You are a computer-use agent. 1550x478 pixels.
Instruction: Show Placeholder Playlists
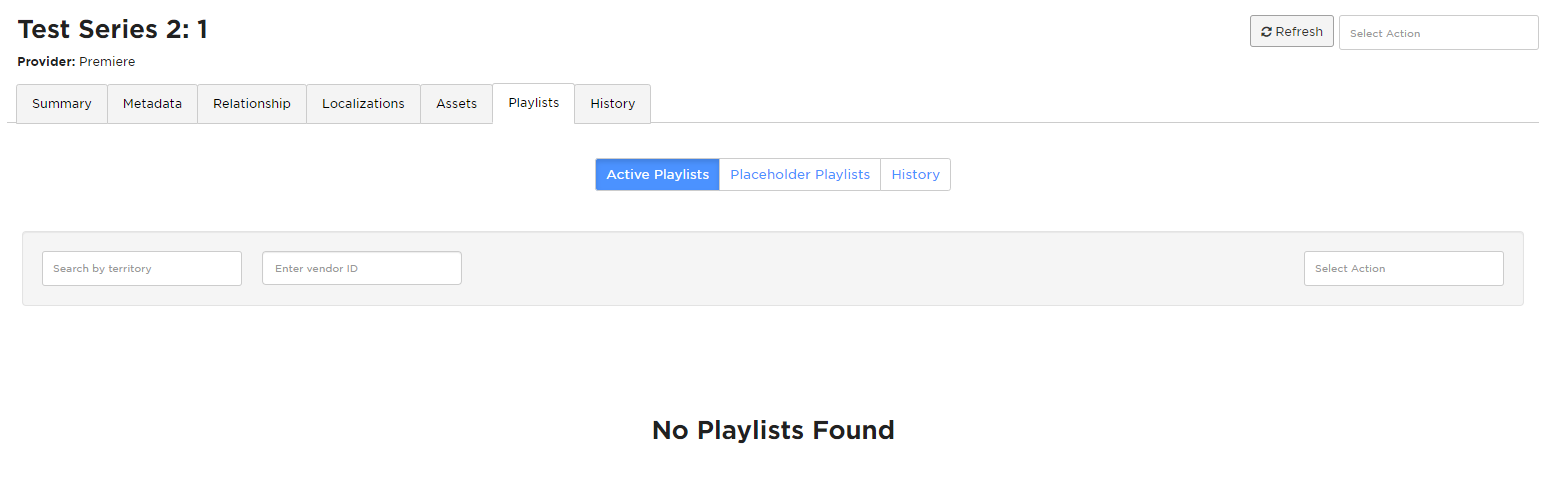pos(800,174)
